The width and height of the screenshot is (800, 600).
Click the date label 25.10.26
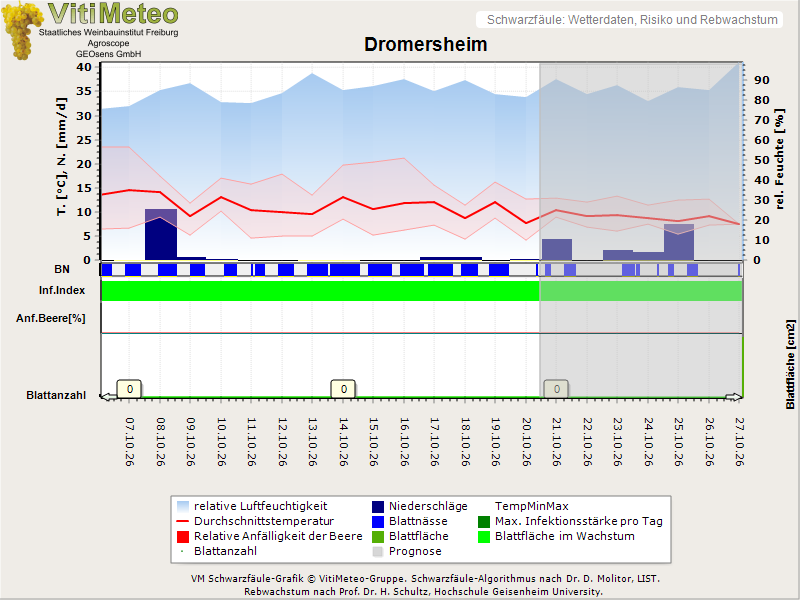point(678,442)
